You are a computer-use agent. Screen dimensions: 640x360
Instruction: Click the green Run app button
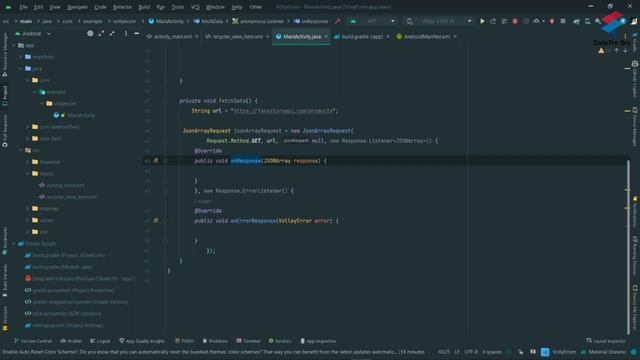[482, 21]
